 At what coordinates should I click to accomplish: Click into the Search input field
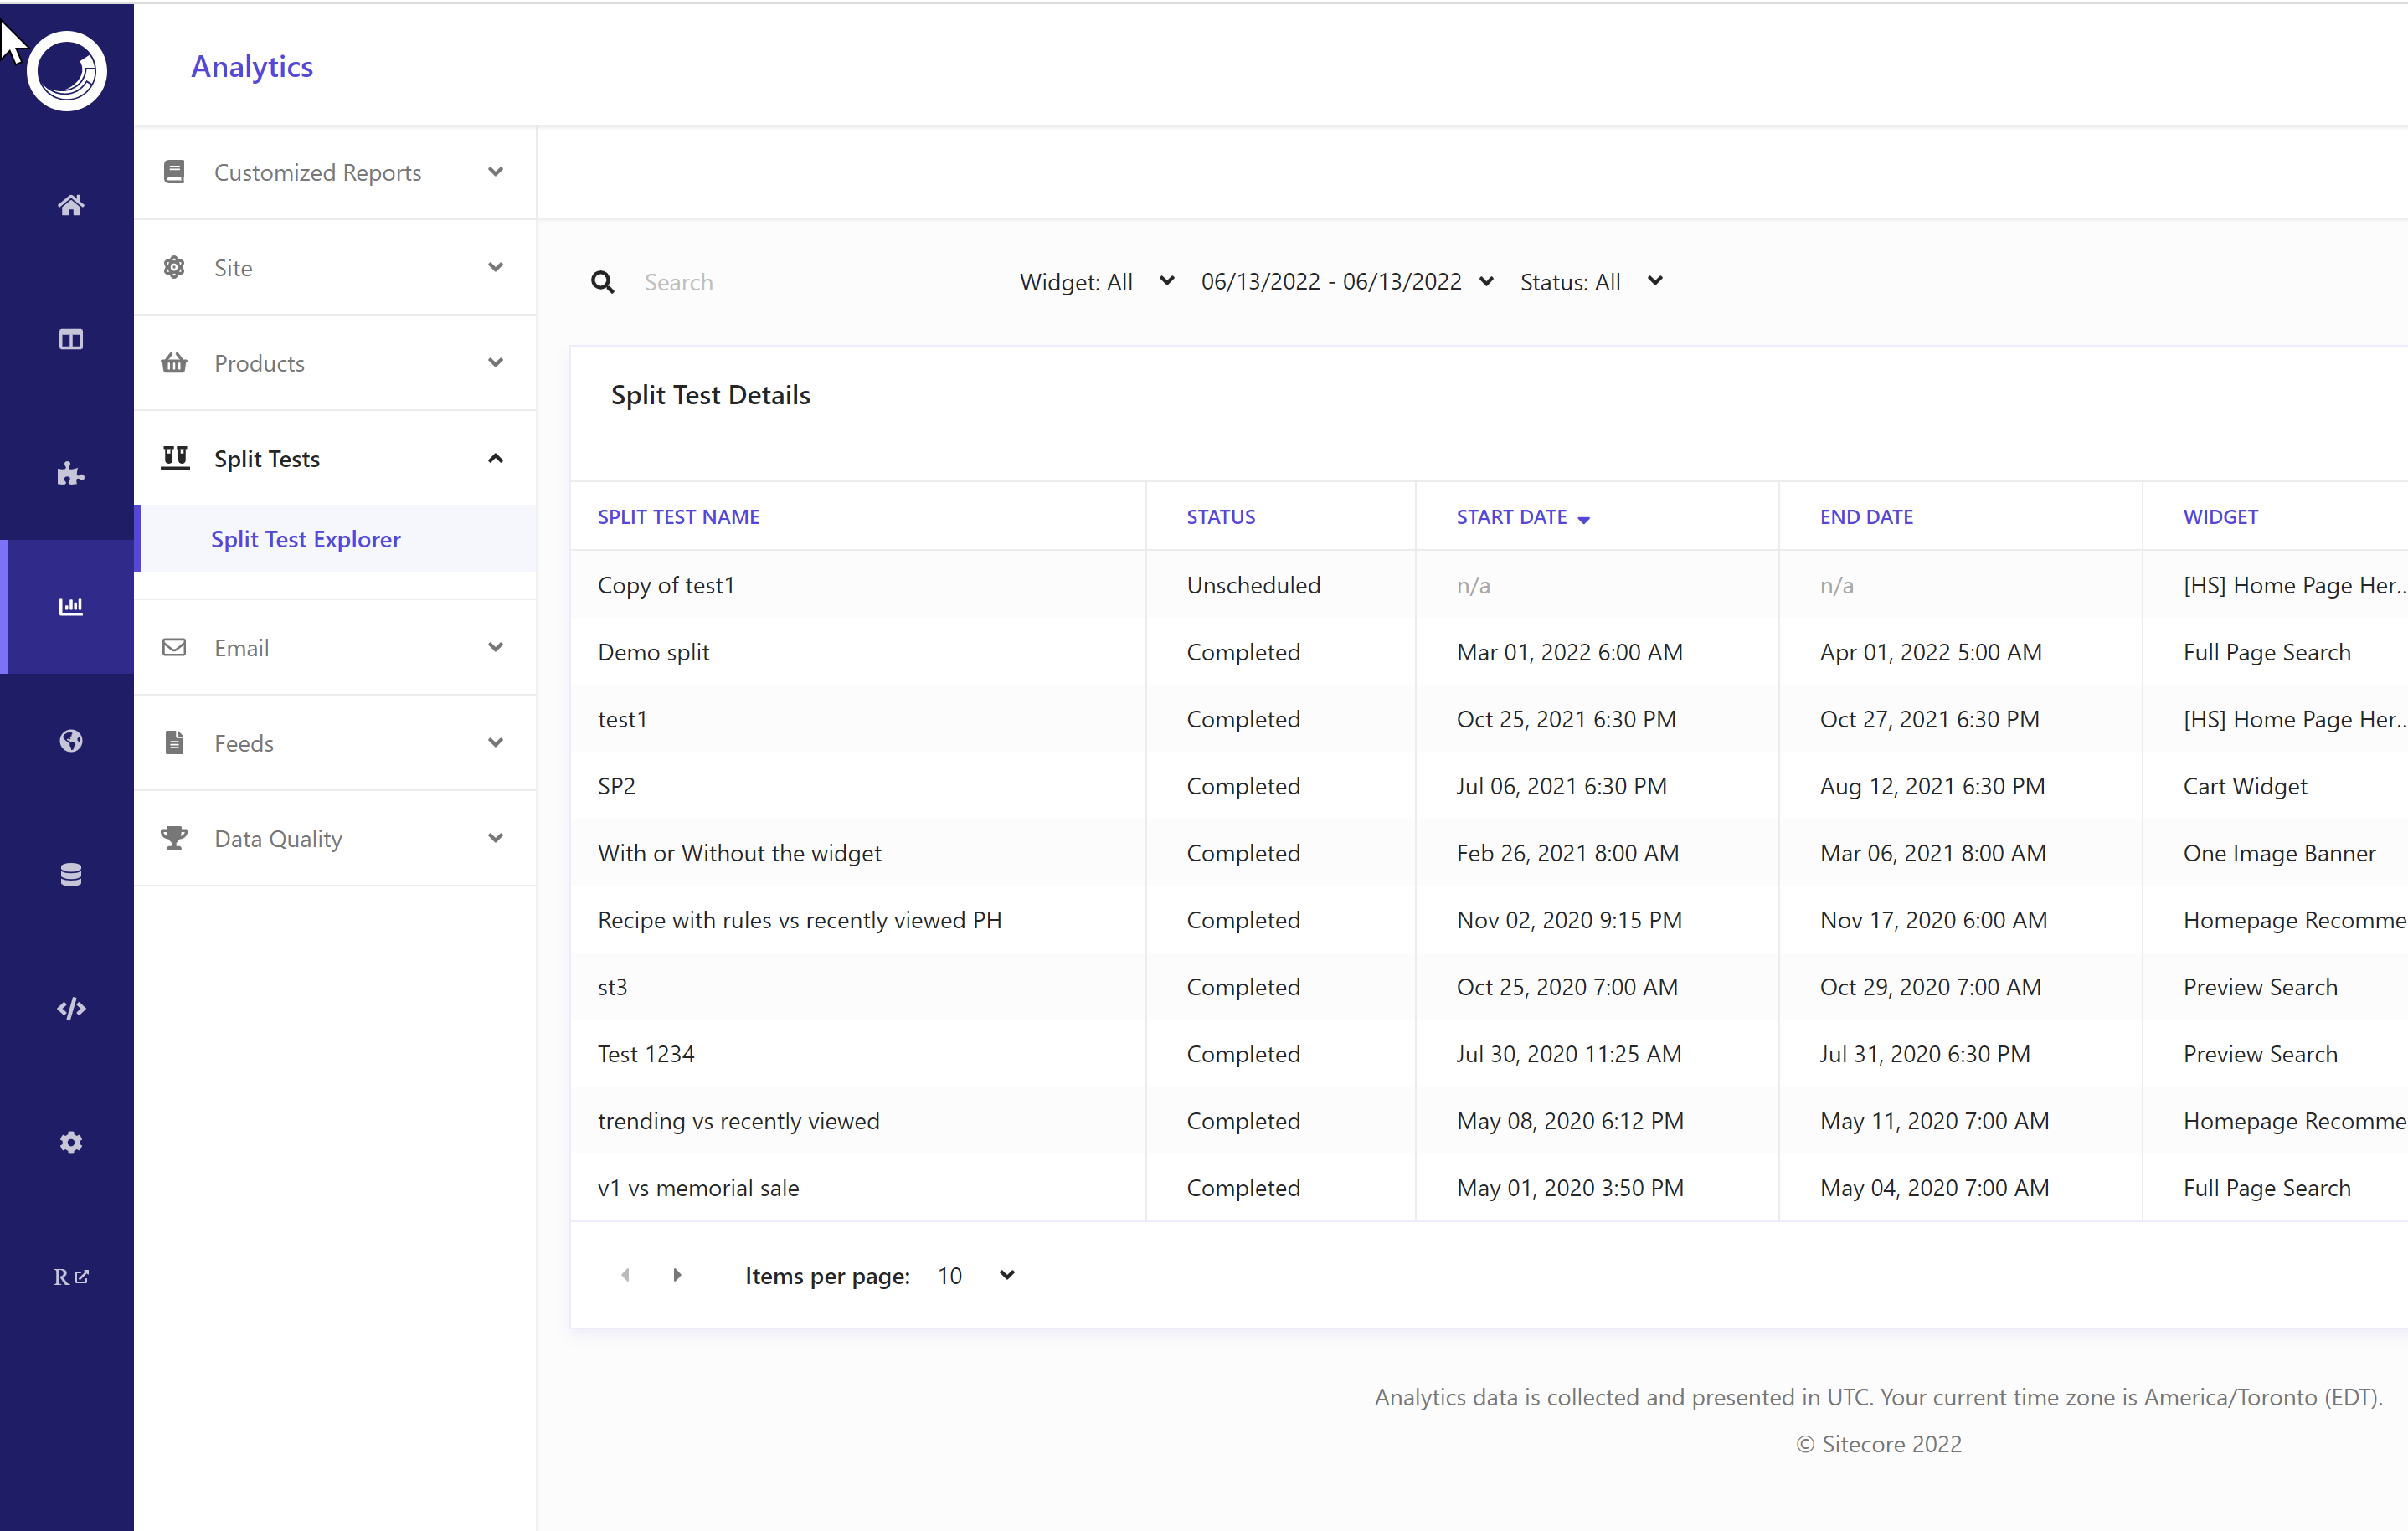(x=800, y=282)
